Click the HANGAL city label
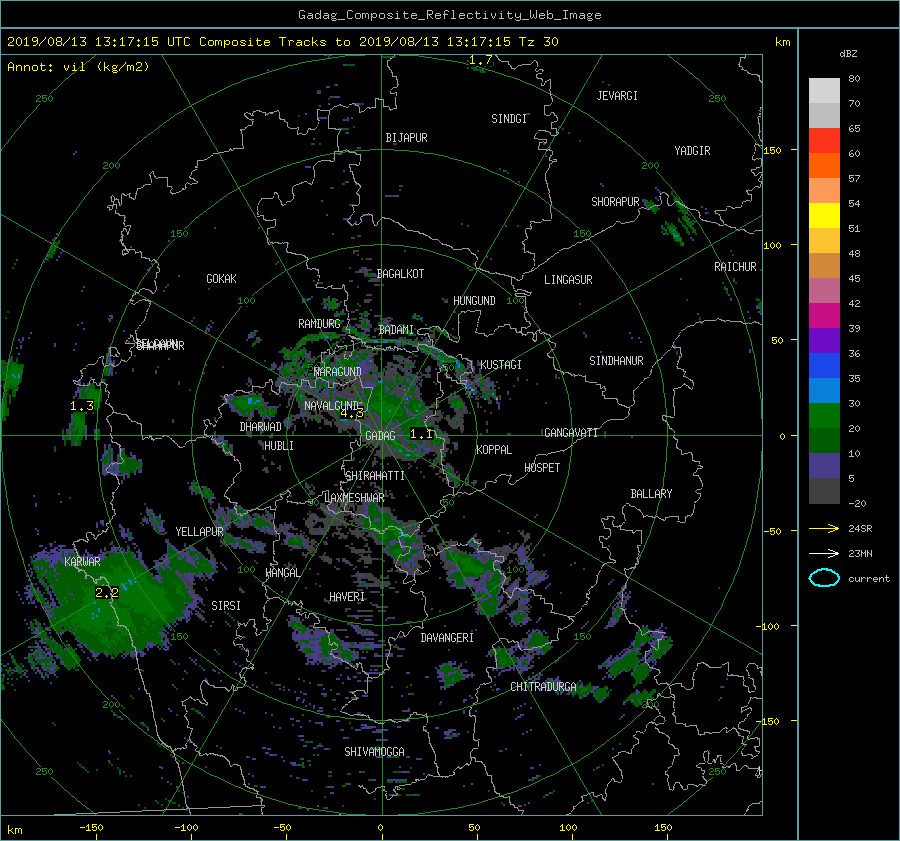 (282, 573)
